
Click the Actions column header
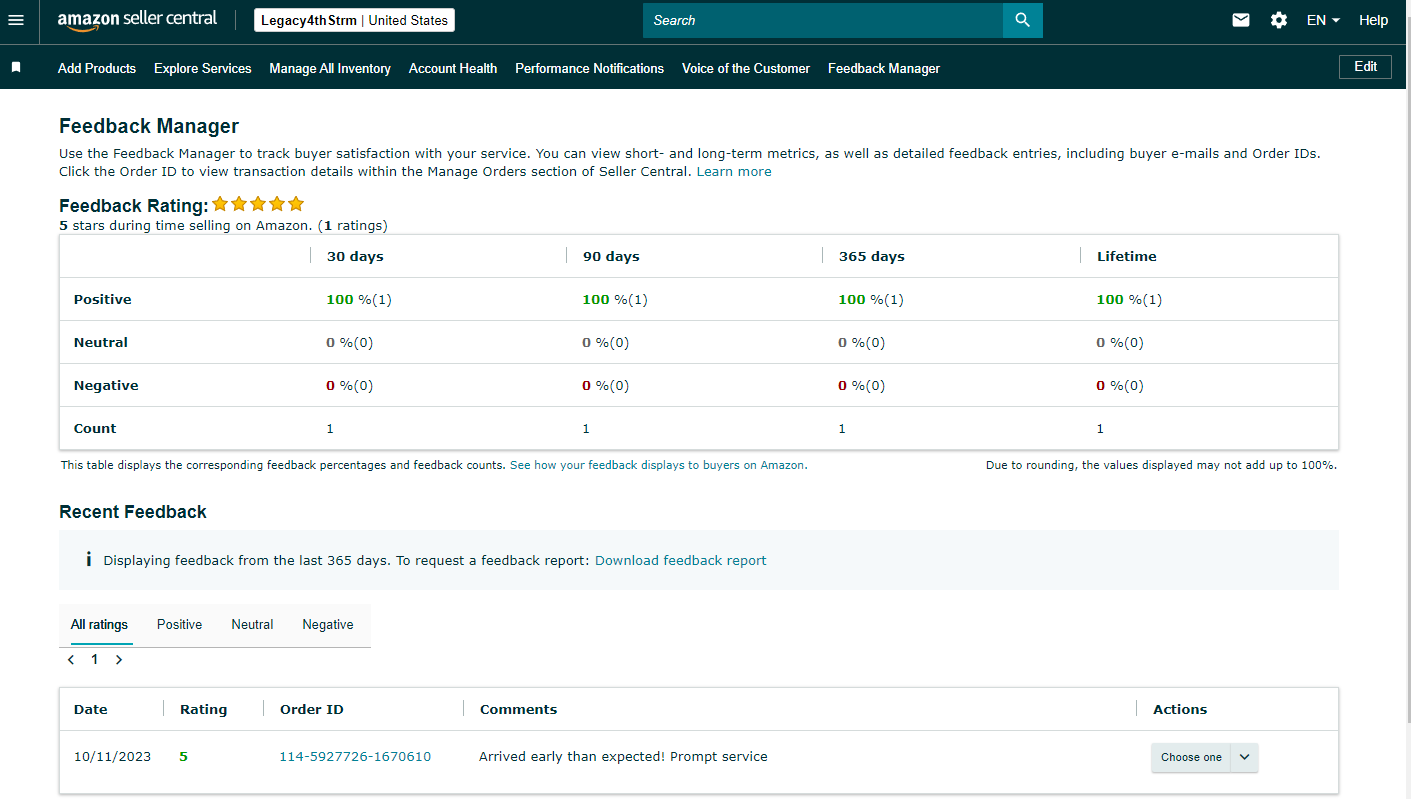click(x=1180, y=709)
